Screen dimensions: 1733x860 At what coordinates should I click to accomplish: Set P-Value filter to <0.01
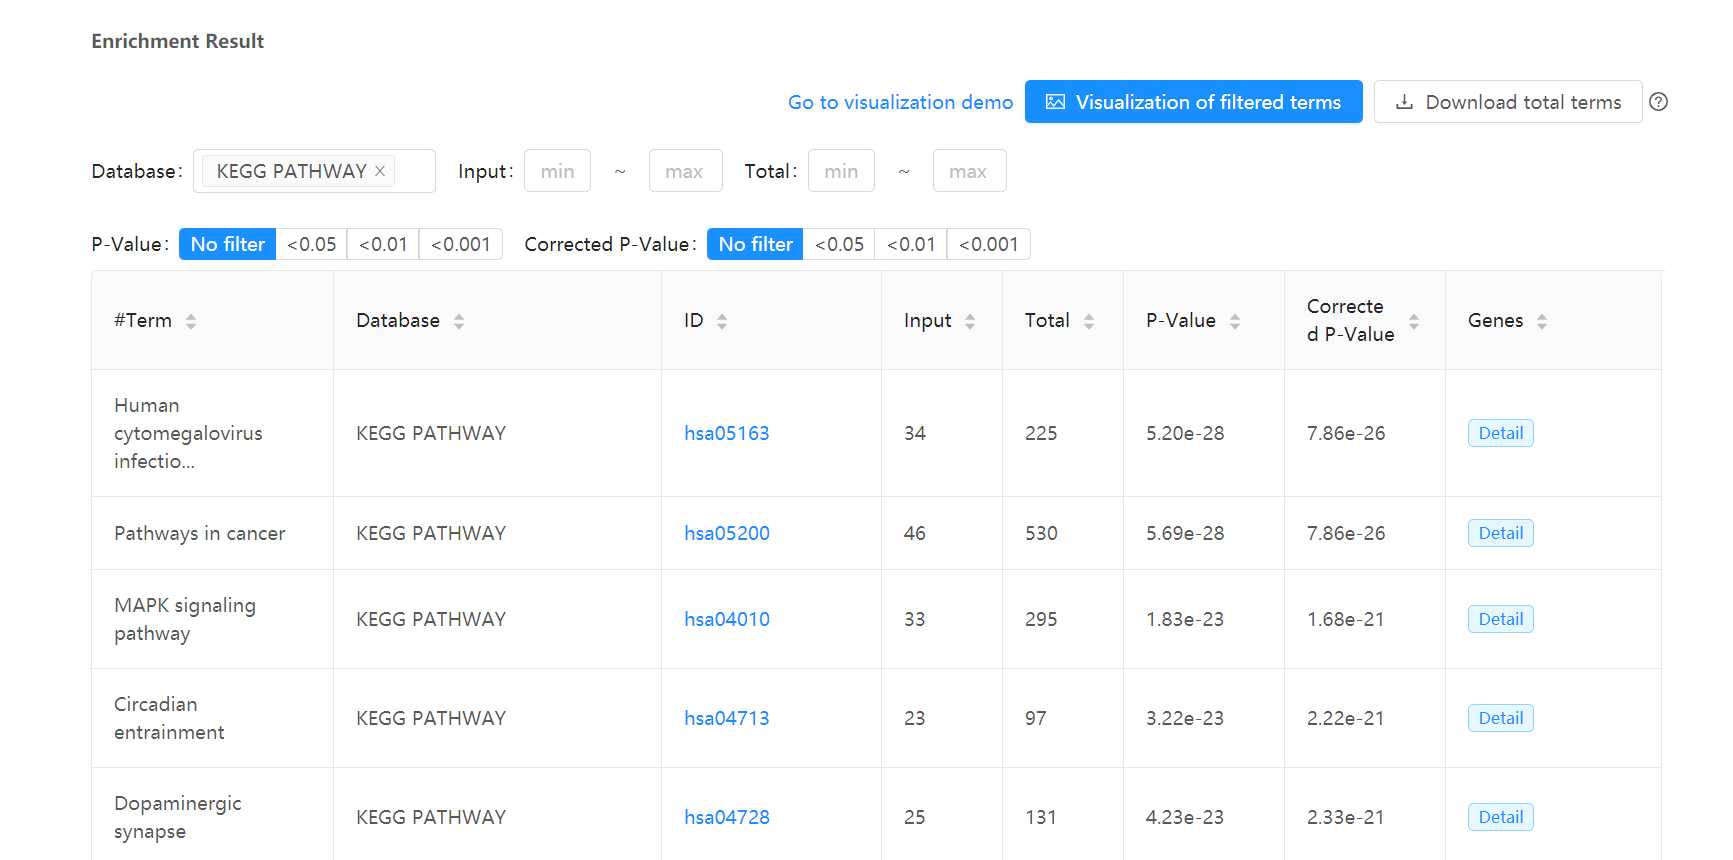coord(383,244)
